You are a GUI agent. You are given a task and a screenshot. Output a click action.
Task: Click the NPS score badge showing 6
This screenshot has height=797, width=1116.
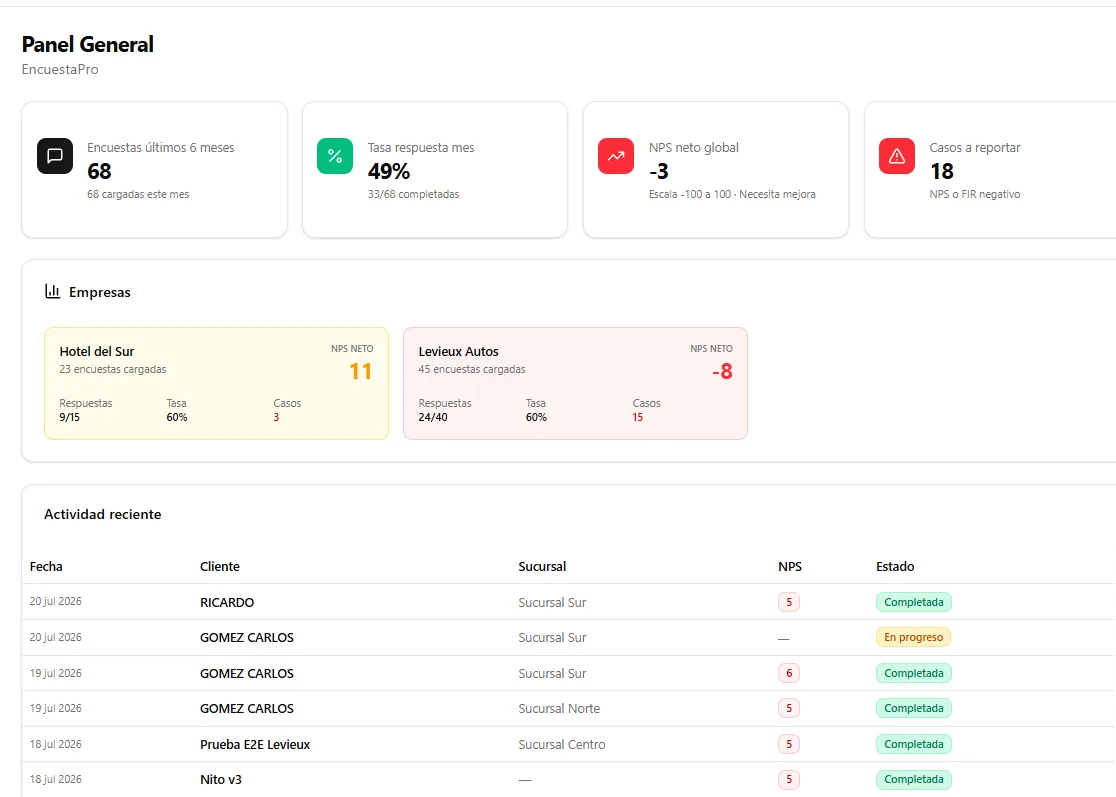789,673
